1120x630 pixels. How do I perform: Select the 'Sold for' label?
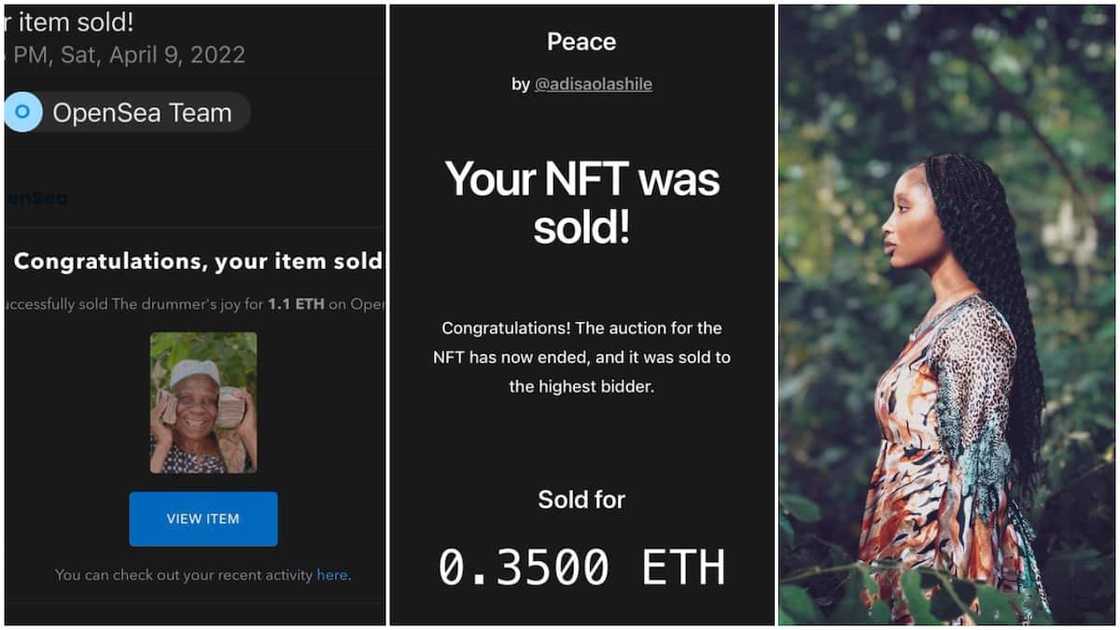[x=581, y=500]
